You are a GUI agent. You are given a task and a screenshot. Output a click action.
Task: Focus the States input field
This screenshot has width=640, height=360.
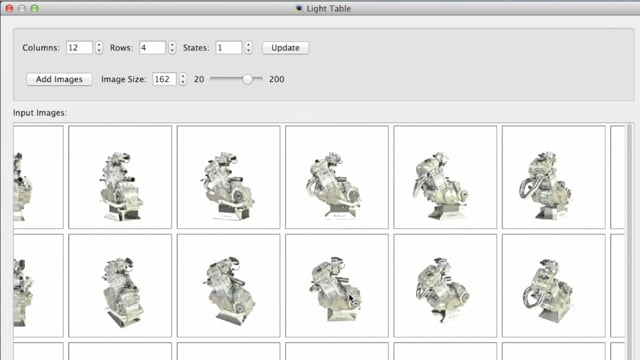229,48
